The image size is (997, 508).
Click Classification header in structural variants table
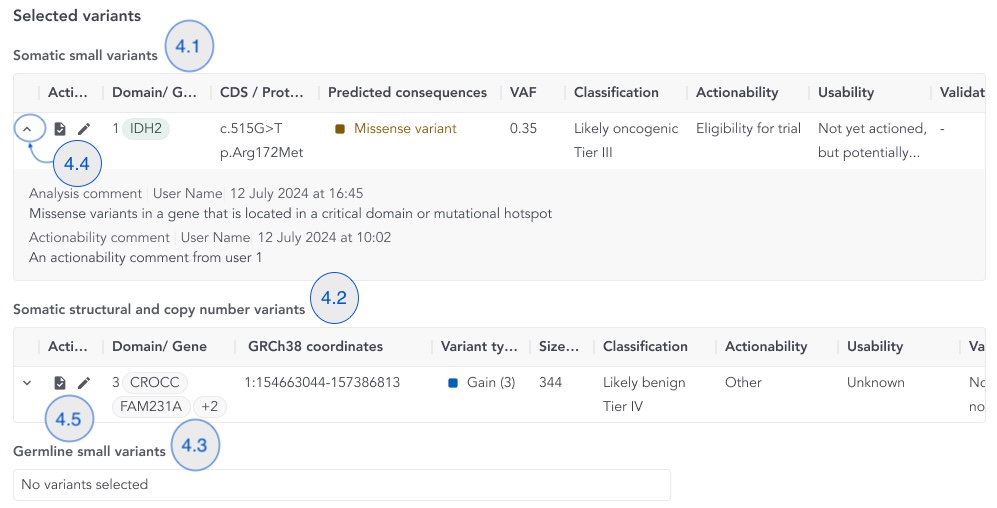(x=645, y=347)
